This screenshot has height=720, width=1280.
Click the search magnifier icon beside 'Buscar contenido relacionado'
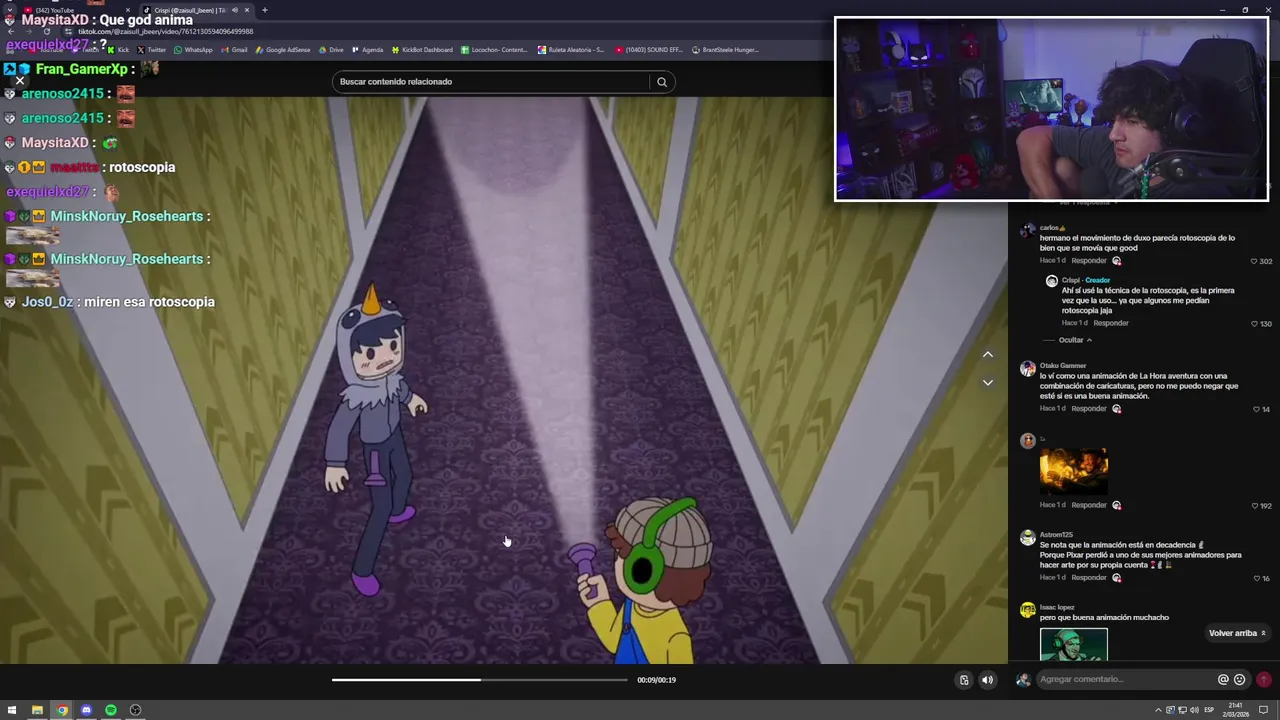661,82
